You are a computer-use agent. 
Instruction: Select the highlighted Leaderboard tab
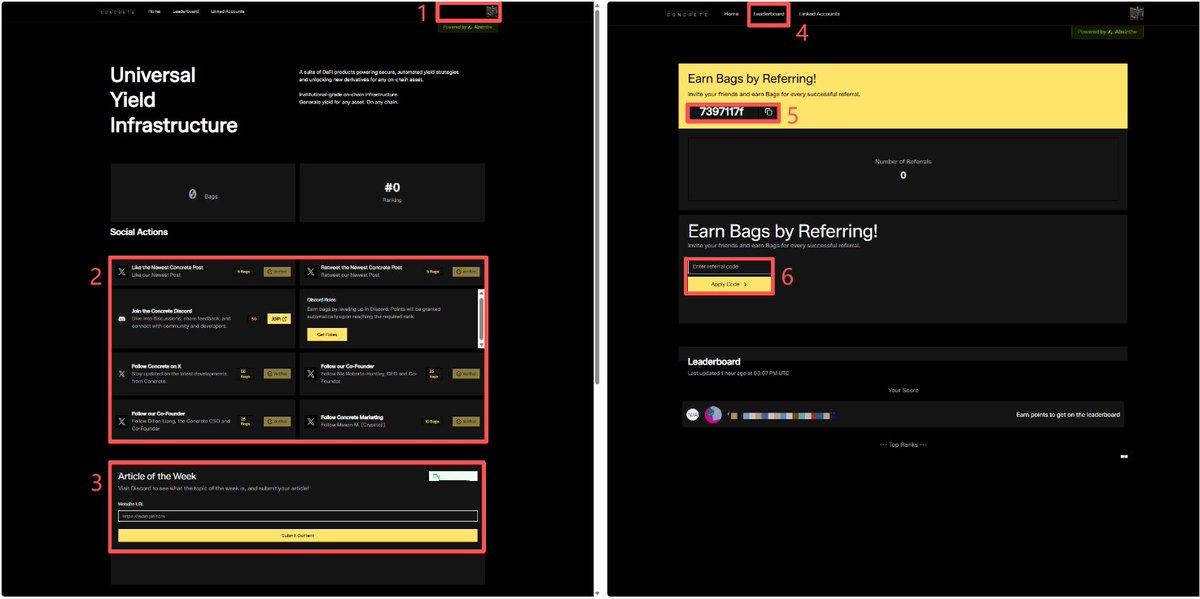(x=769, y=14)
